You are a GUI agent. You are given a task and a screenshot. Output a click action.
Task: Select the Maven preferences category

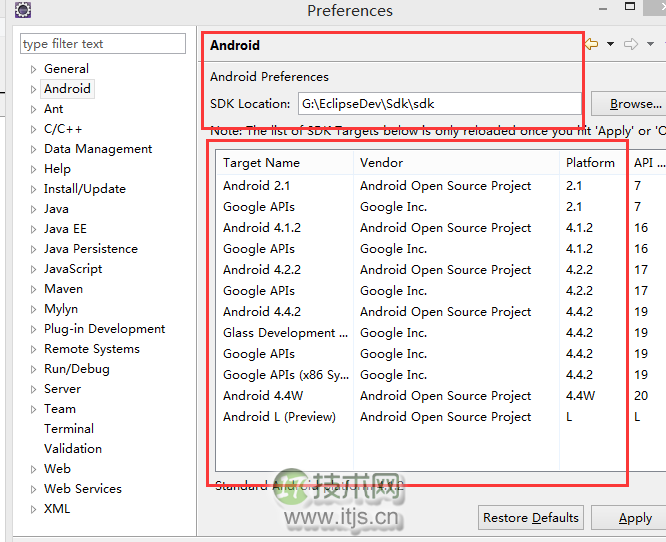point(63,289)
